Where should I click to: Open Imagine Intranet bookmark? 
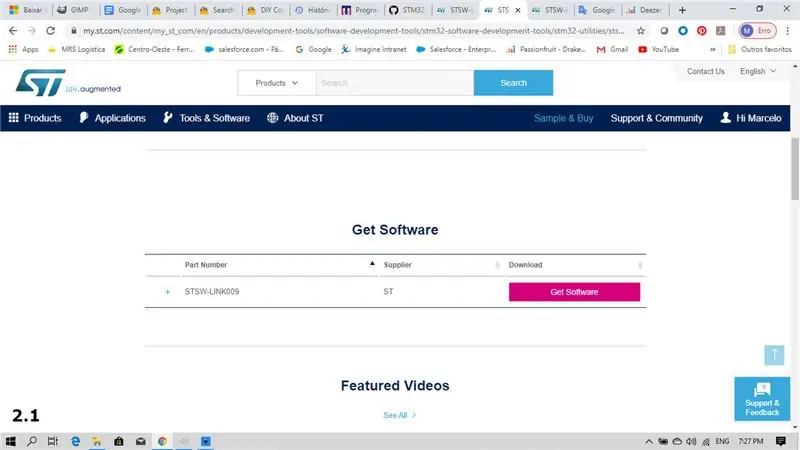point(374,49)
